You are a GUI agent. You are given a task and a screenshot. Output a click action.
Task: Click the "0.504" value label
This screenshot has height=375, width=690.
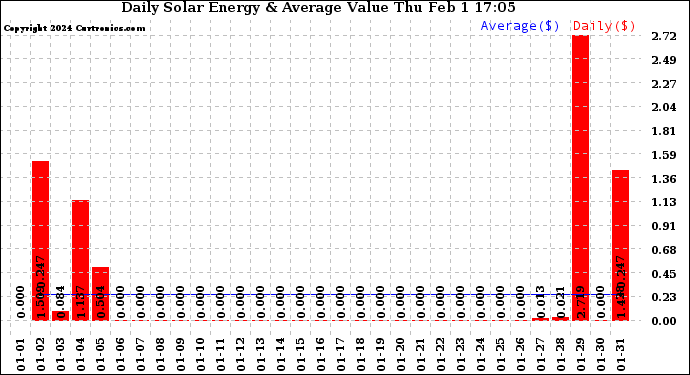pos(101,302)
